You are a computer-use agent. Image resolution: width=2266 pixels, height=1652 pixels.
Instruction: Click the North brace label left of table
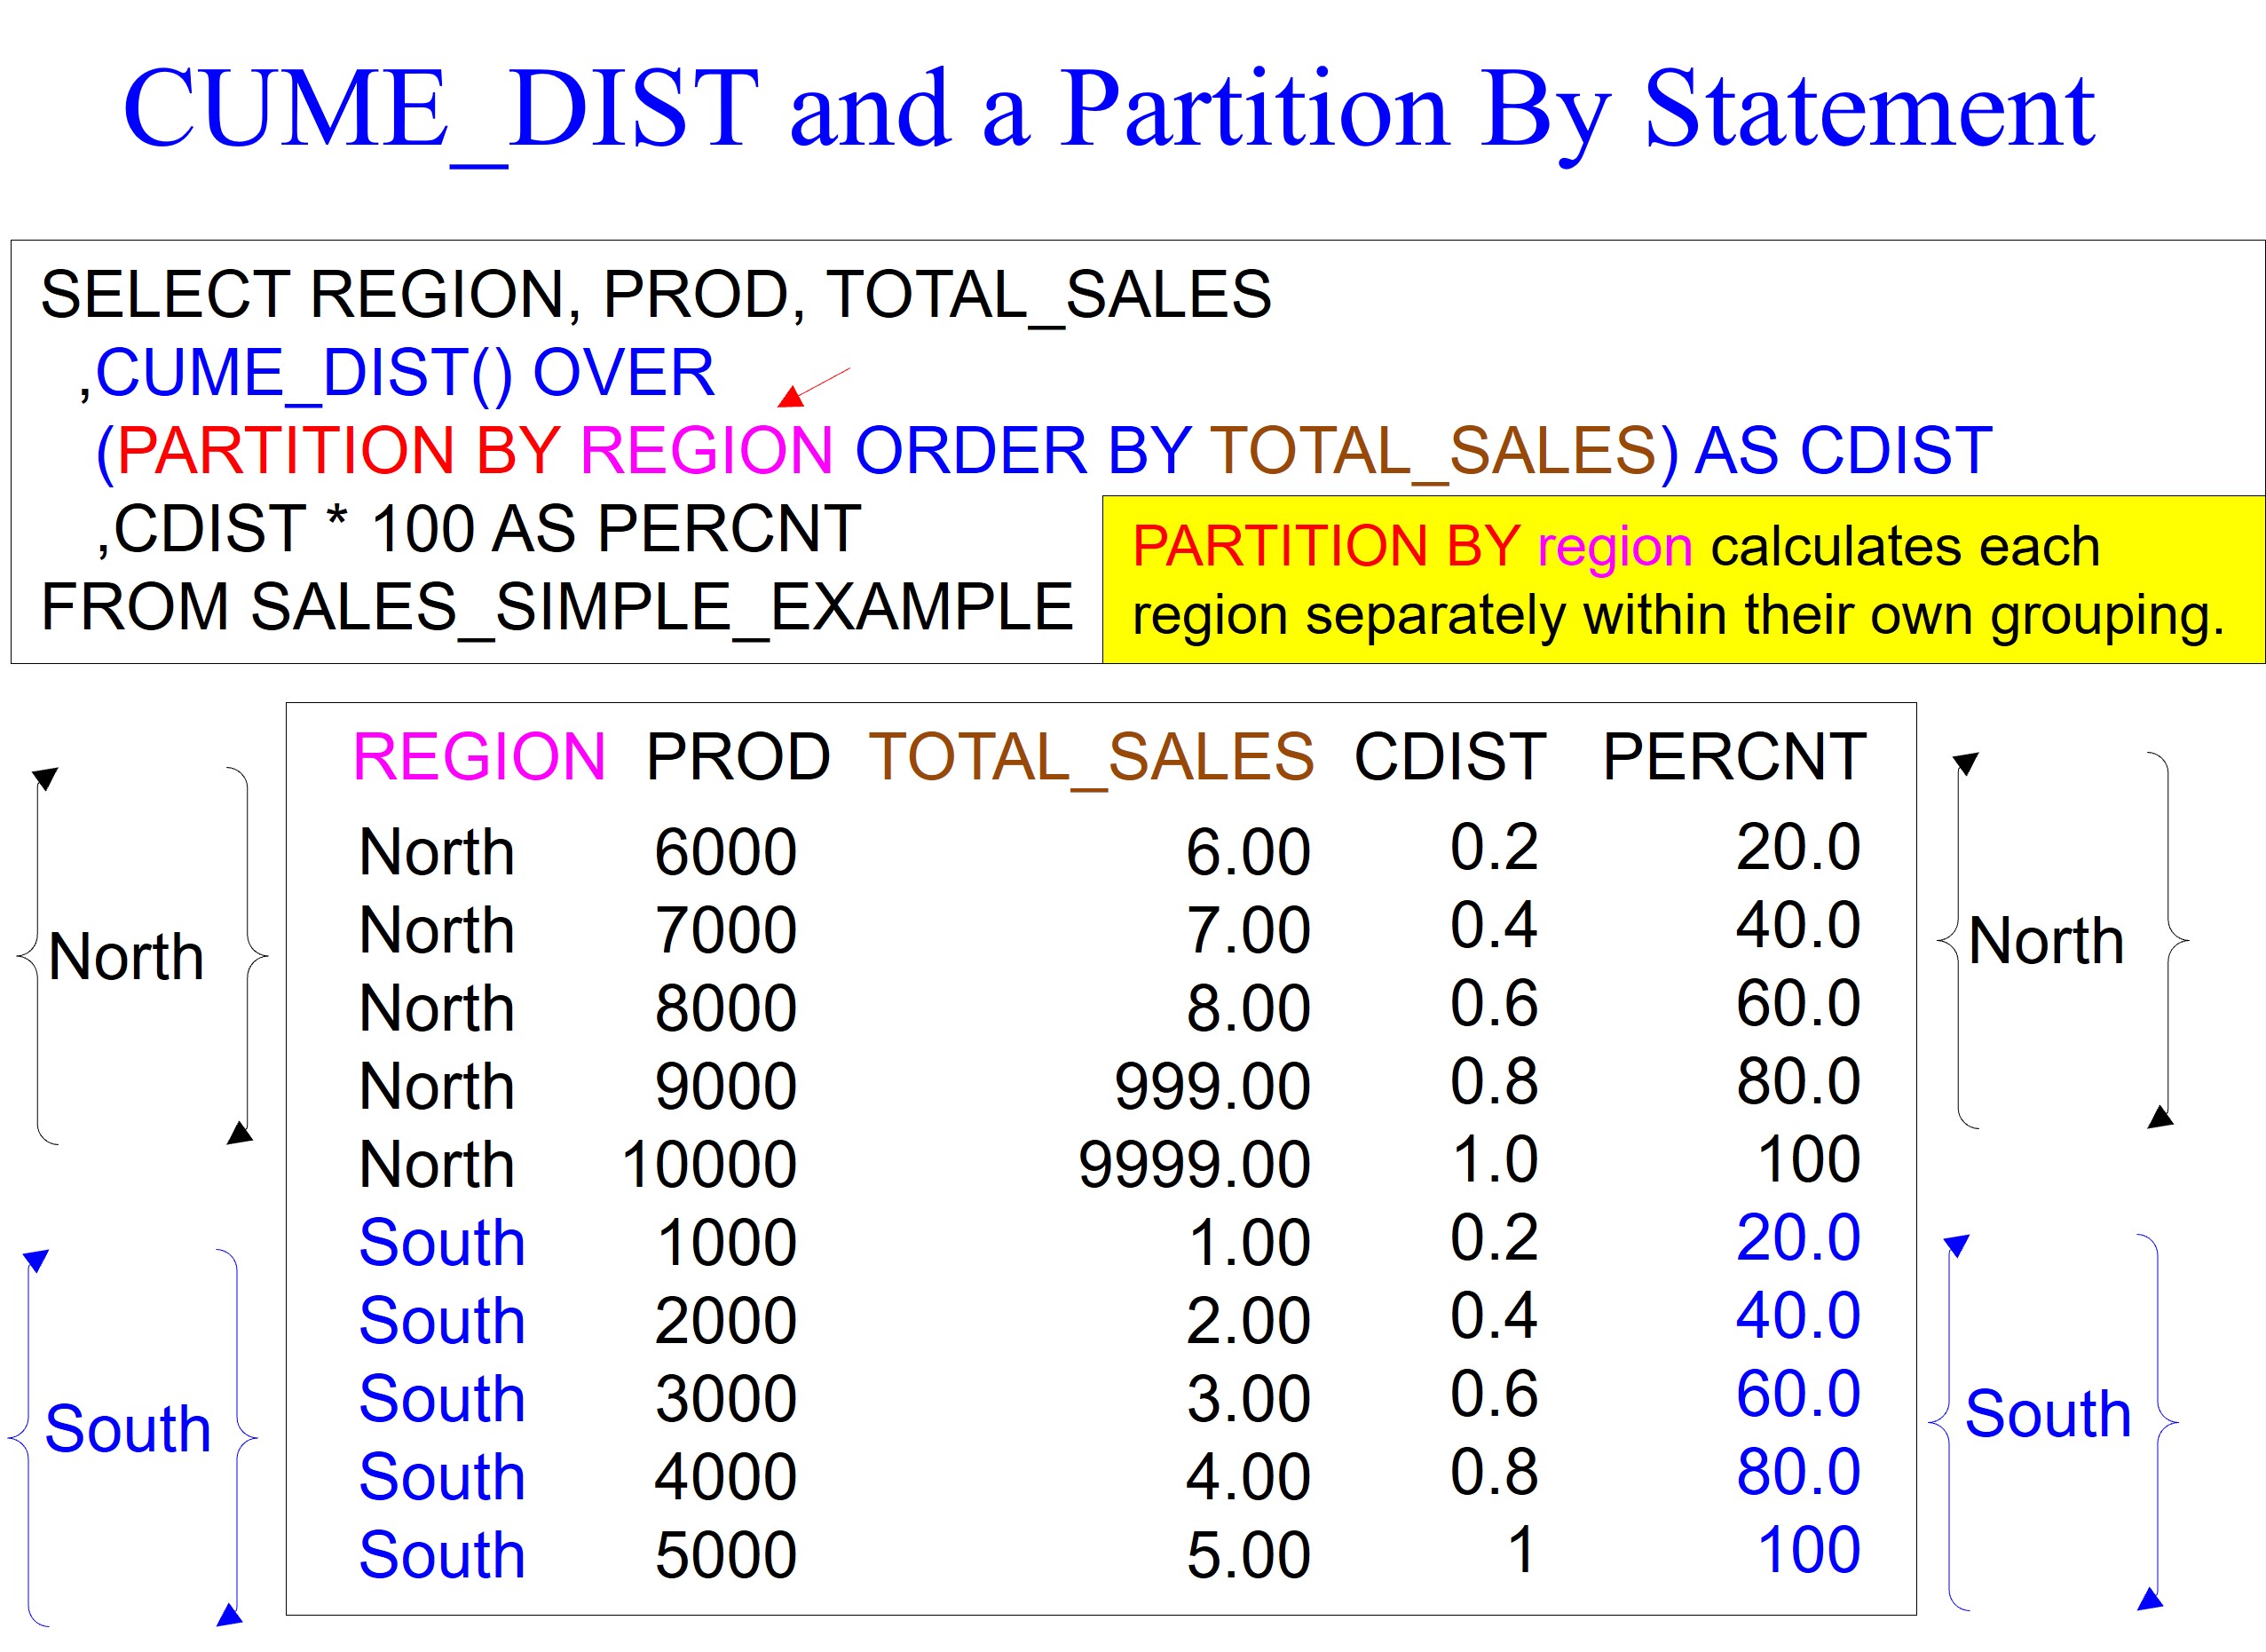(x=126, y=956)
